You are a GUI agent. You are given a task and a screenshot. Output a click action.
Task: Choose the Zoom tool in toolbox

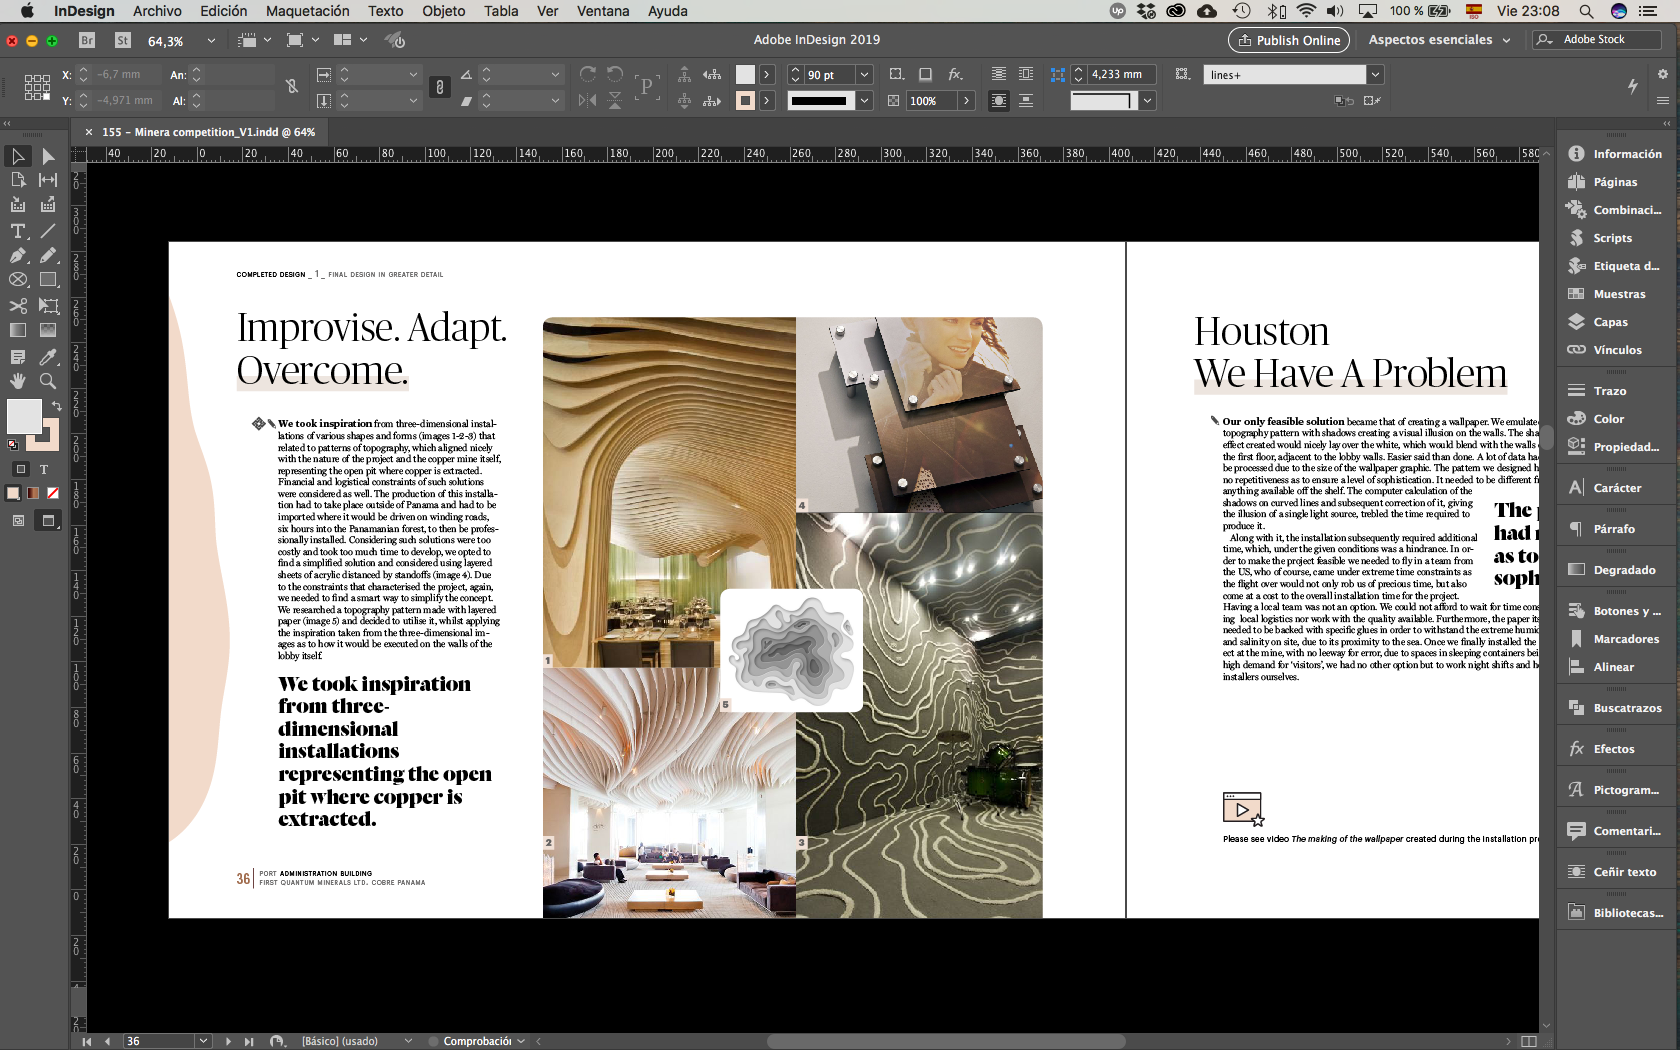(48, 381)
